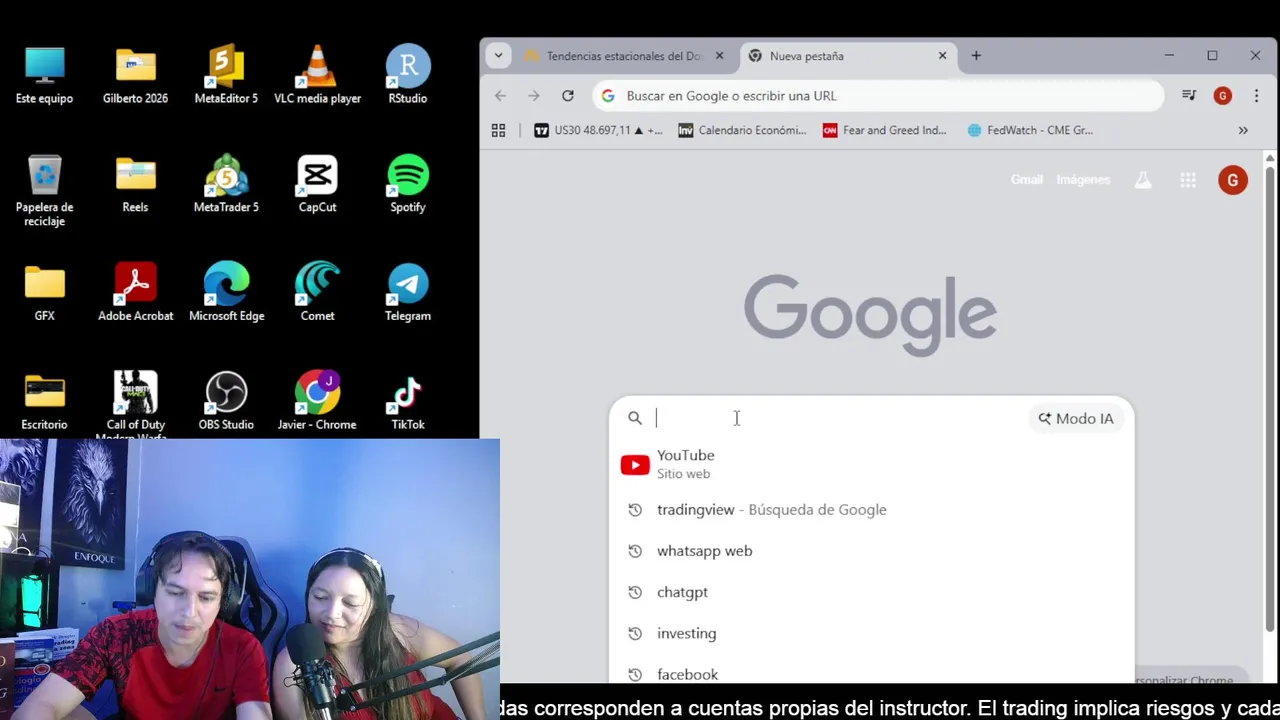The image size is (1280, 720).
Task: Open Calendario Económico bookmark
Action: pyautogui.click(x=742, y=130)
